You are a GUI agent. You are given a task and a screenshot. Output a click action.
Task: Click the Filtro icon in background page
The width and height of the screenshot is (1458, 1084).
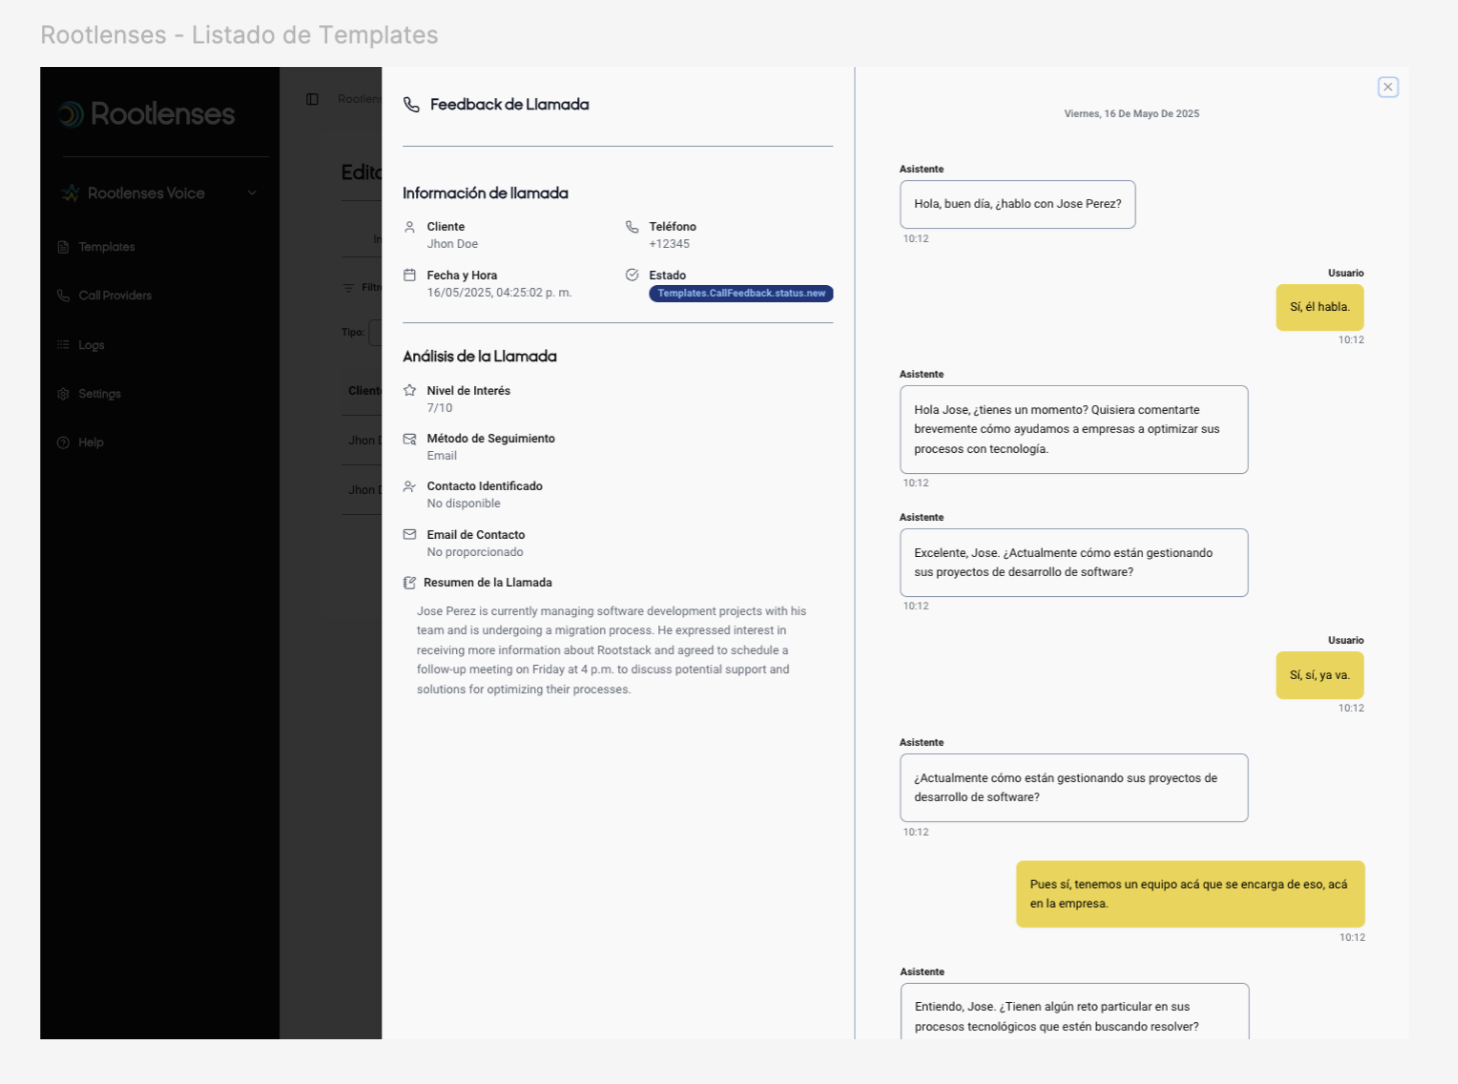tap(349, 288)
